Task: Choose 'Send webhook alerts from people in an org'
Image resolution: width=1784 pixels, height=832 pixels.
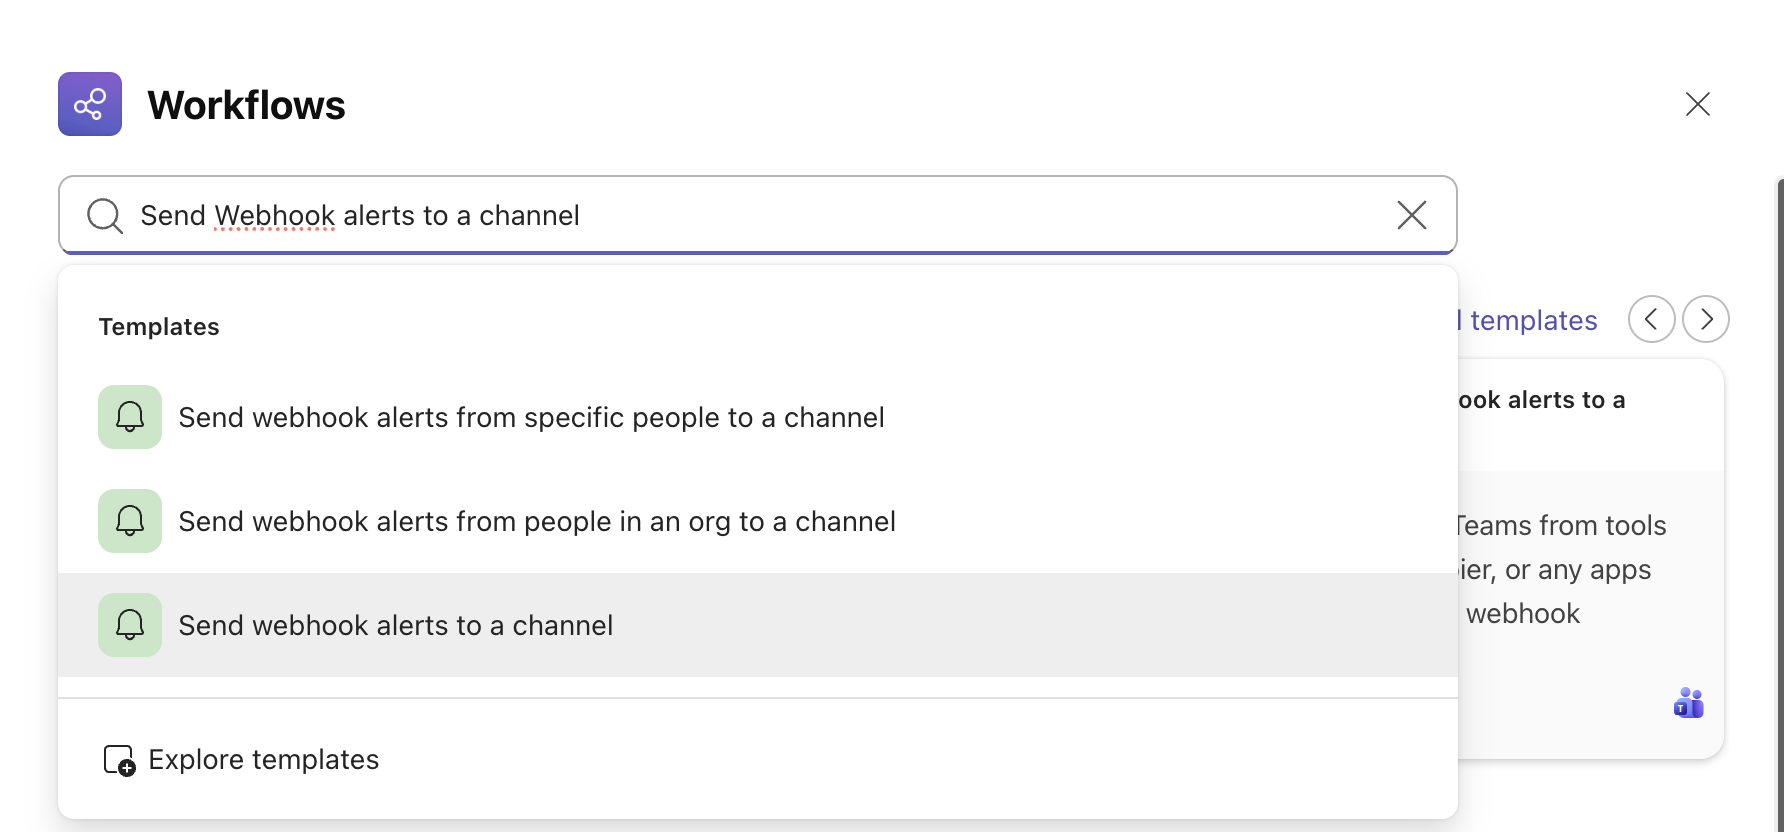Action: tap(536, 521)
